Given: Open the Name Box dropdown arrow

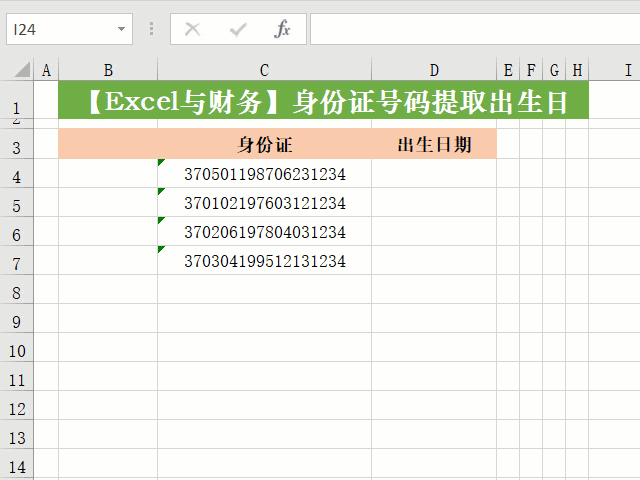Looking at the screenshot, I should click(x=121, y=29).
